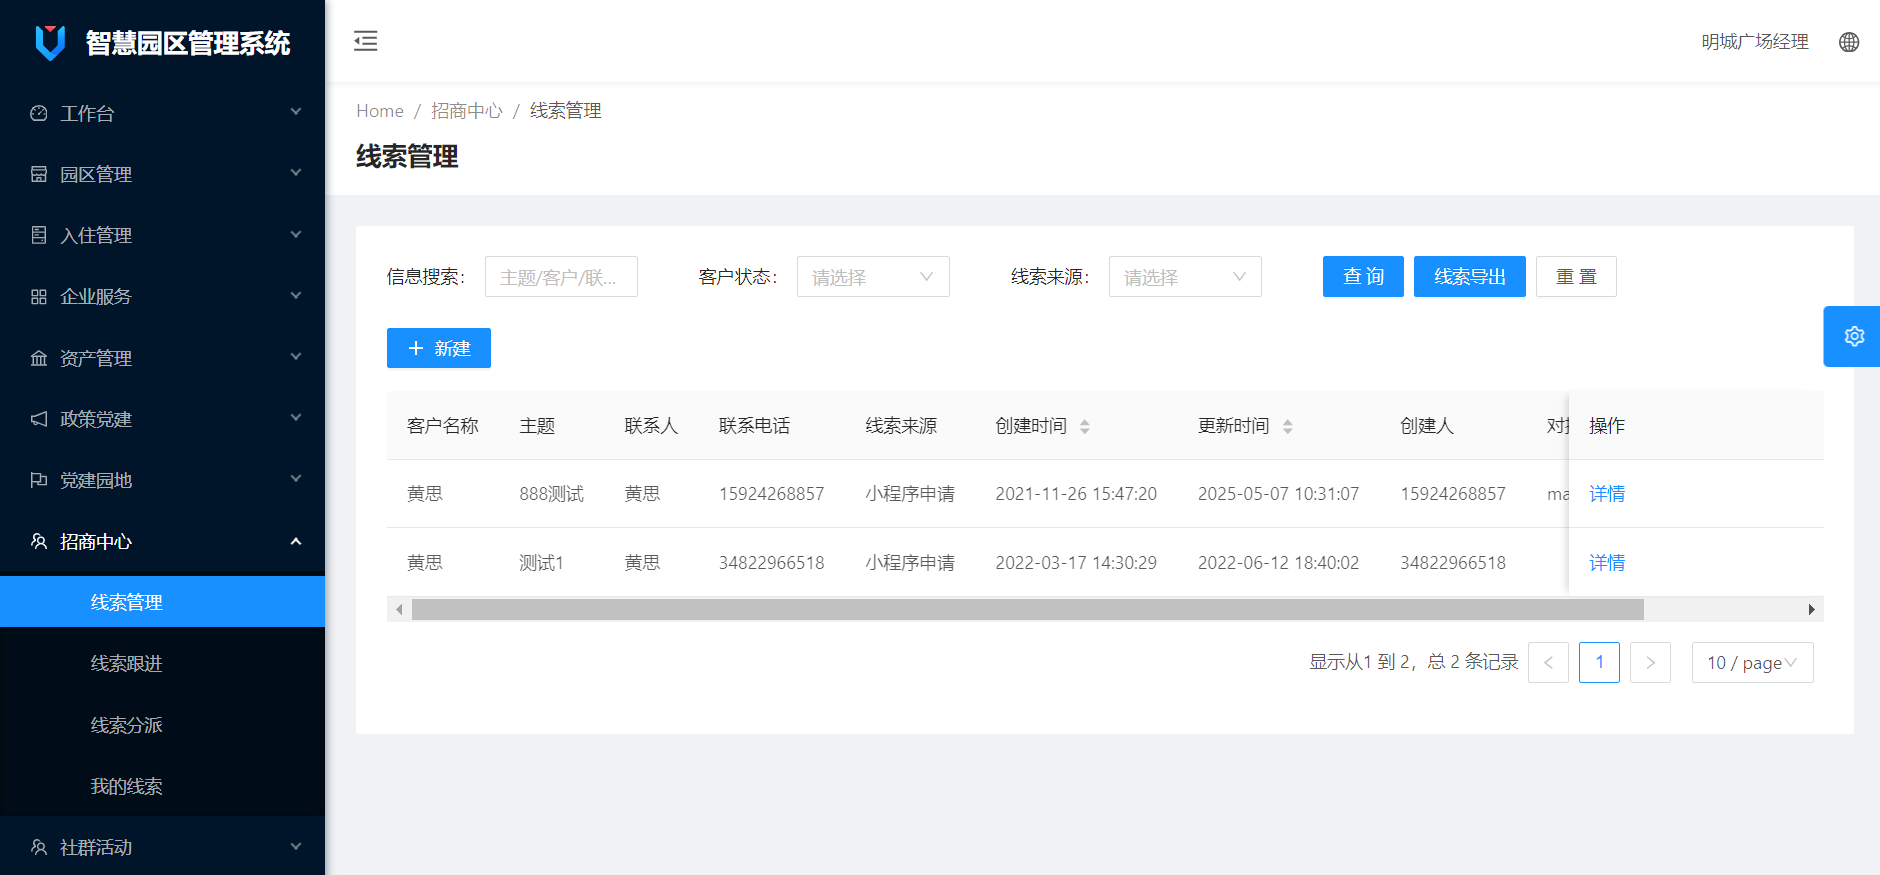The width and height of the screenshot is (1880, 875).
Task: Collapse the sidebar with the menu fold icon
Action: 366,41
